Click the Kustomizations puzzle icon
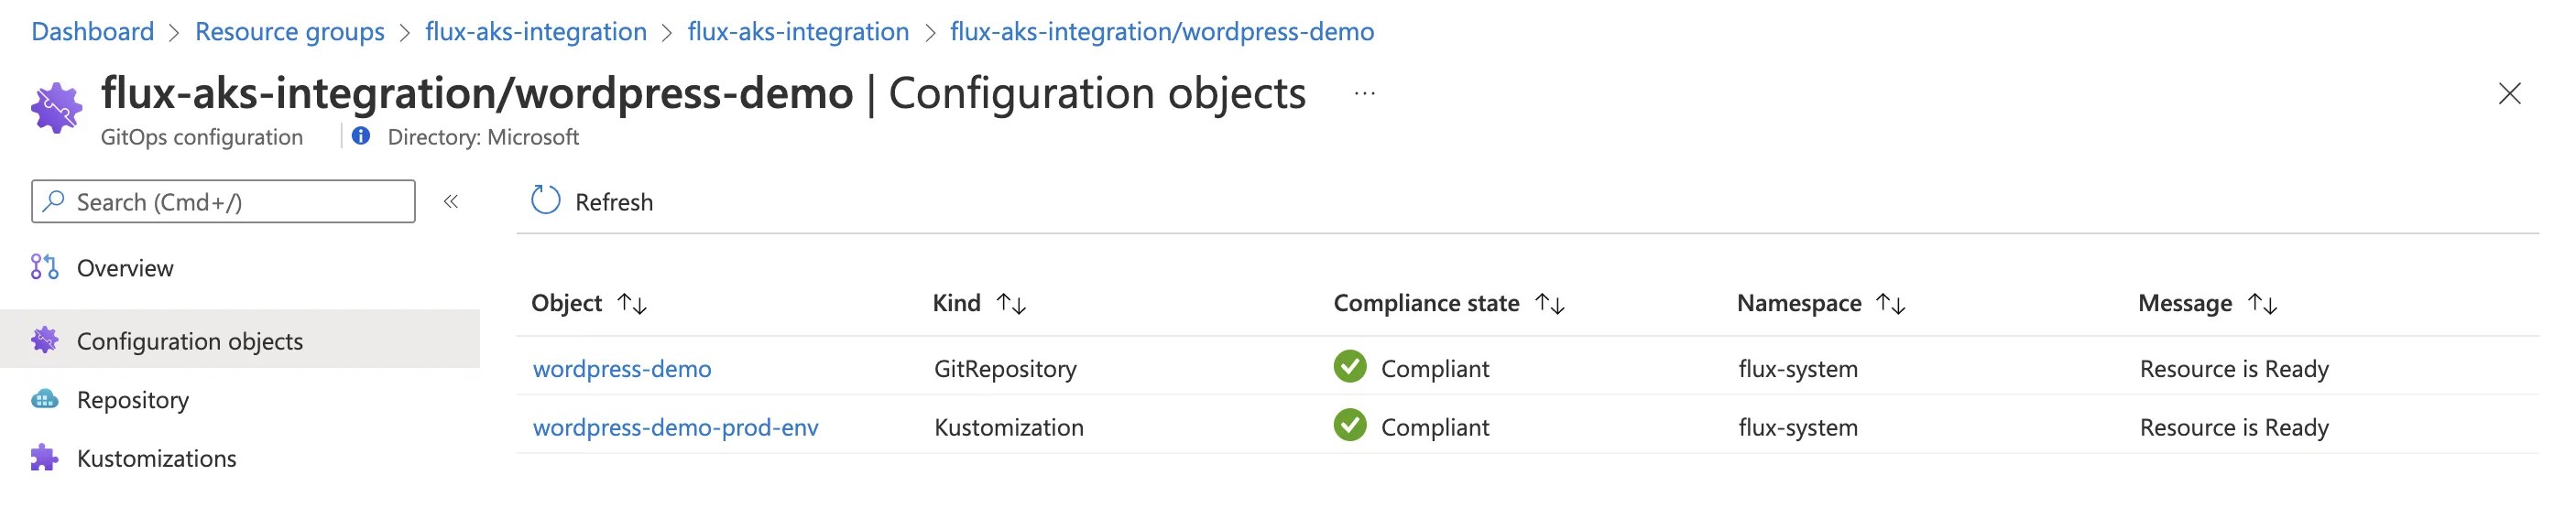Viewport: 2576px width, 529px height. pos(44,458)
